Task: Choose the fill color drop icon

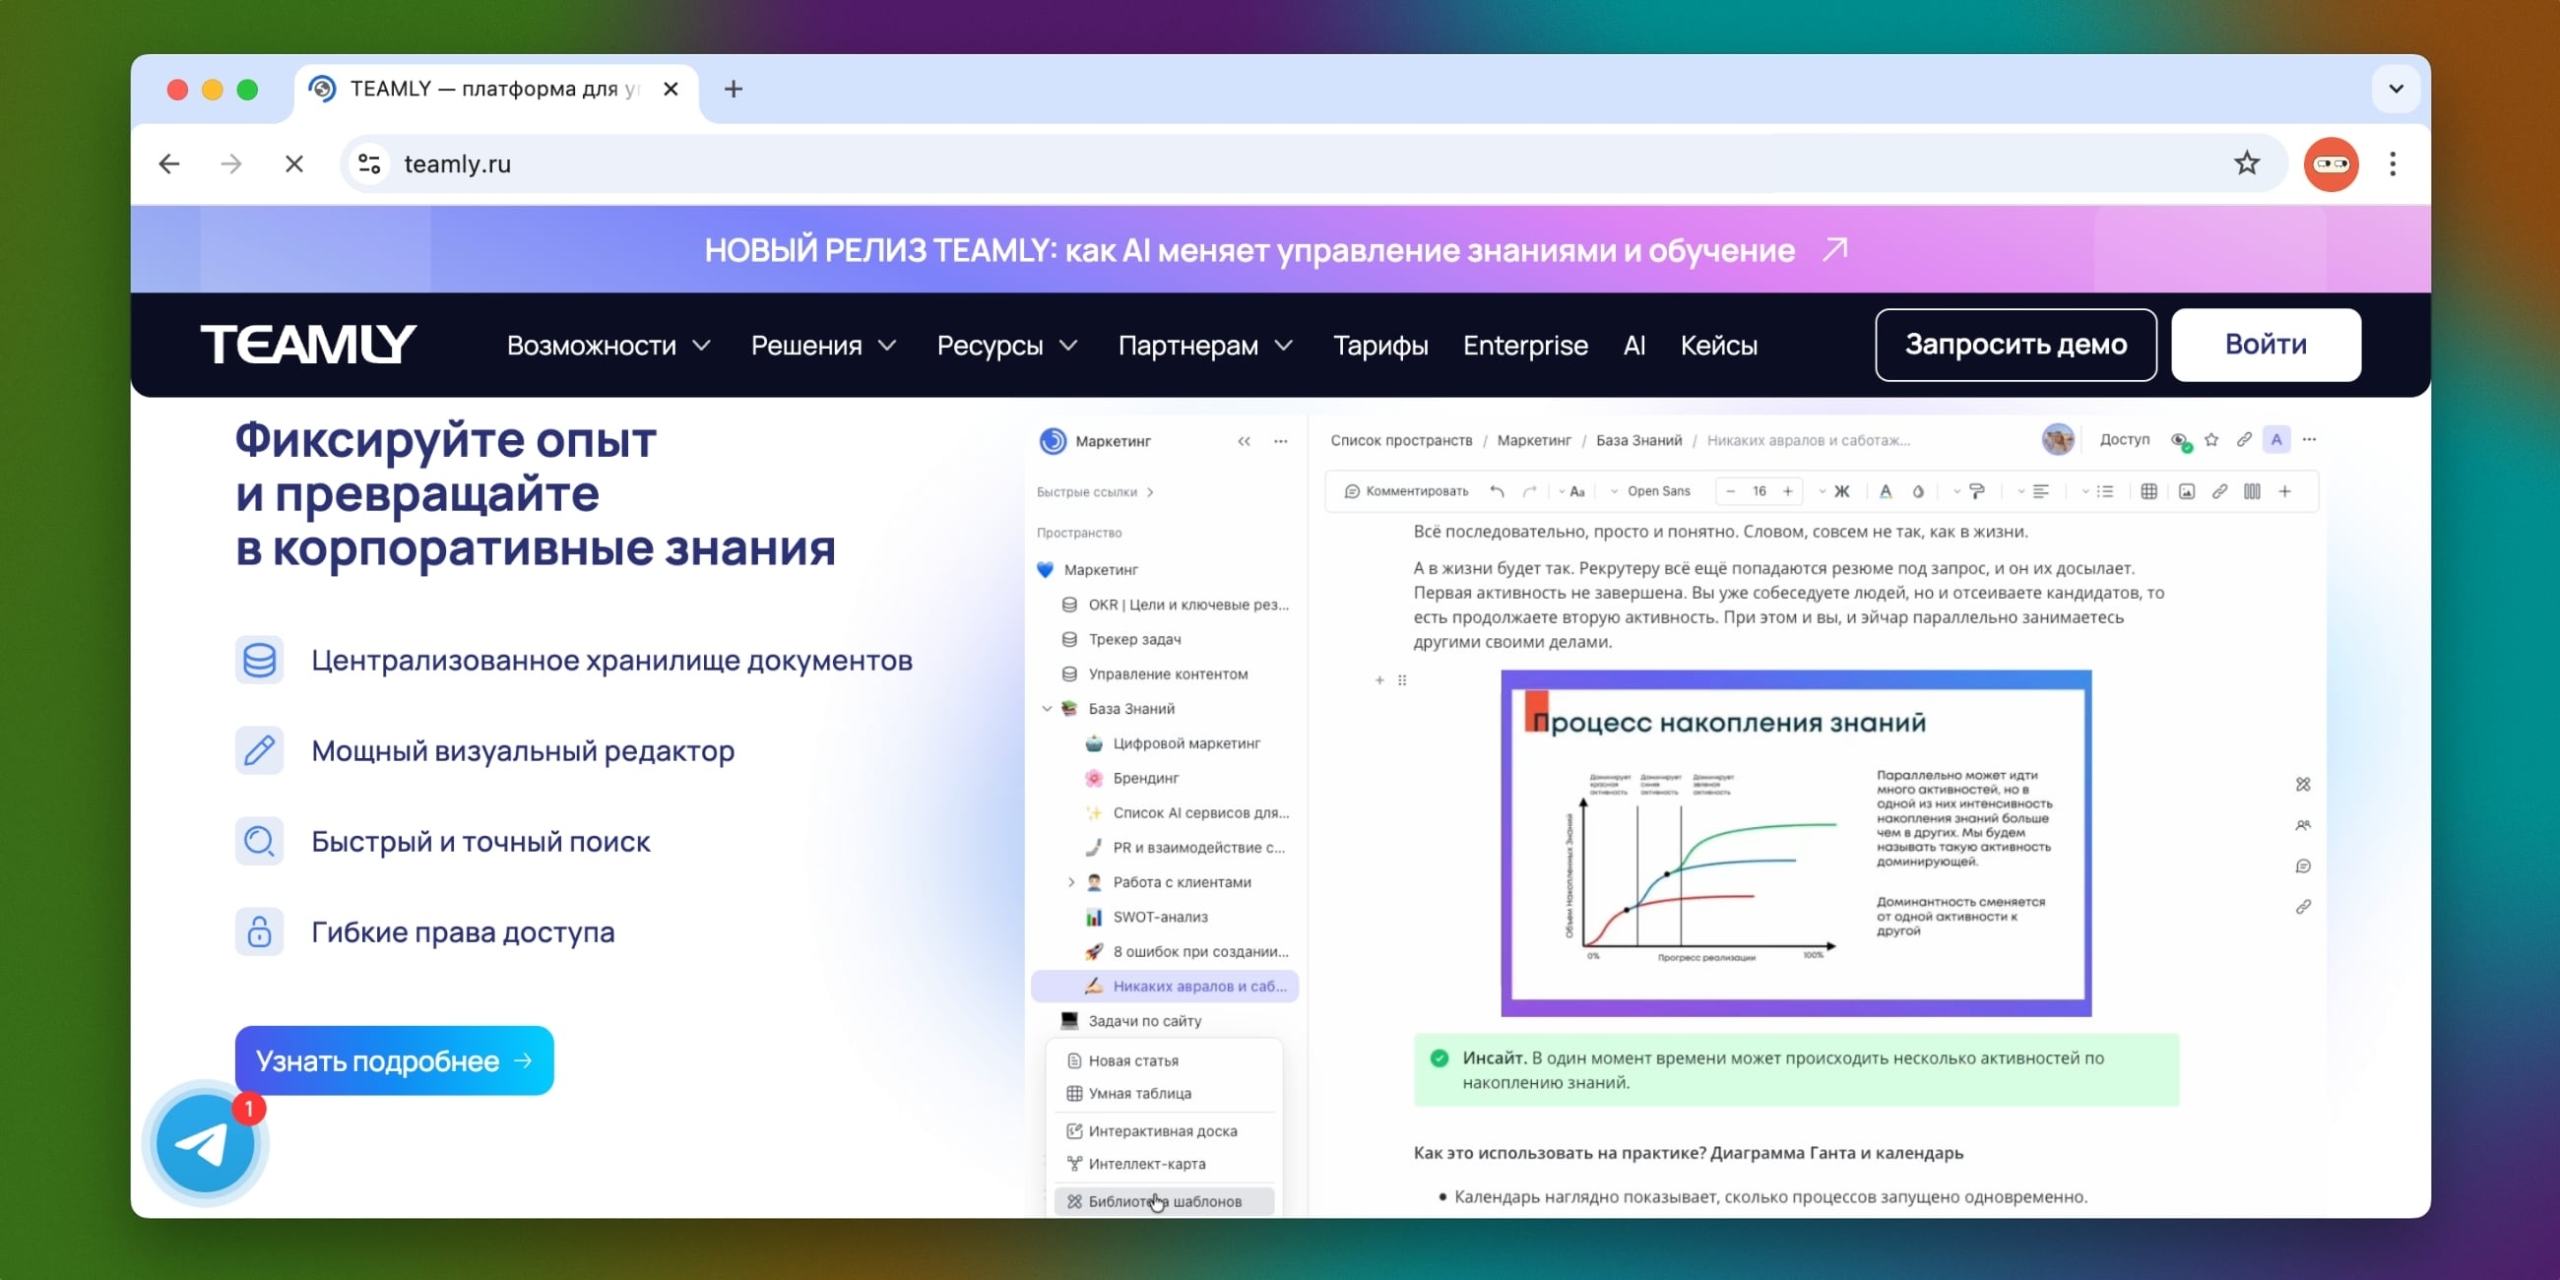Action: [x=1918, y=491]
